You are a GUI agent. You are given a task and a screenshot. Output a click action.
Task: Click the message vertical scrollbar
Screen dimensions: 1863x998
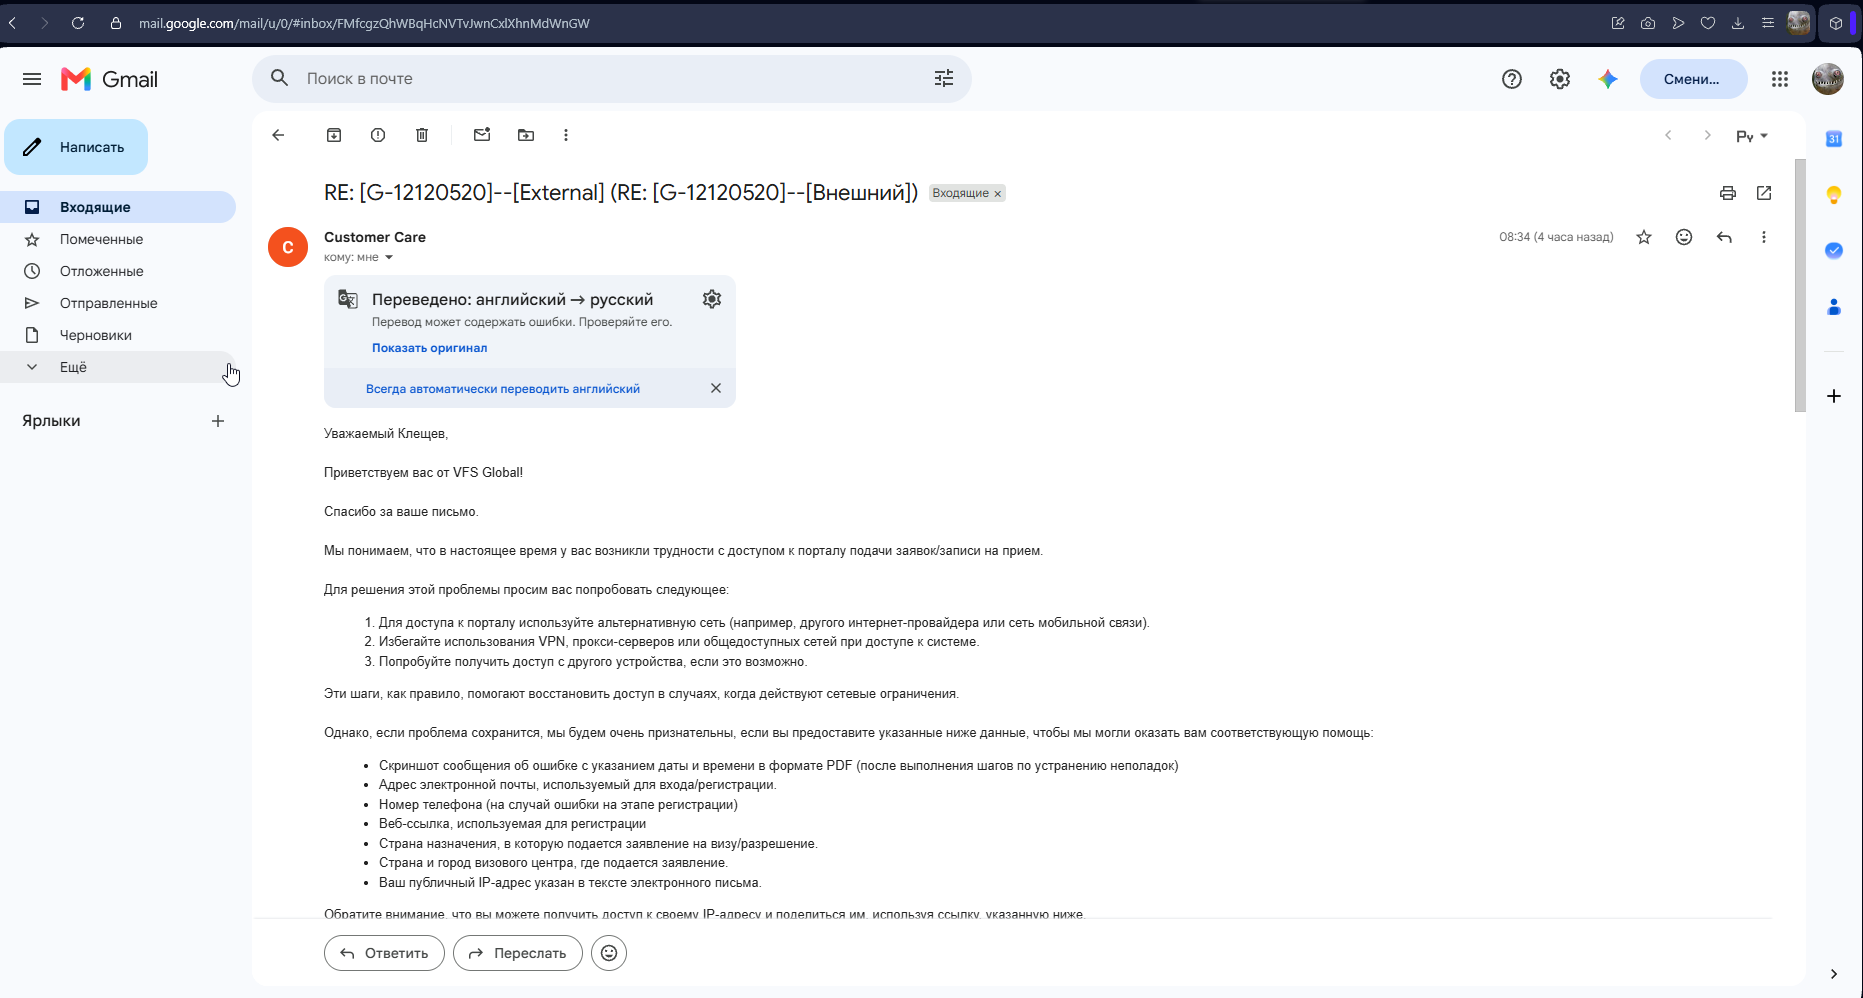(1800, 285)
